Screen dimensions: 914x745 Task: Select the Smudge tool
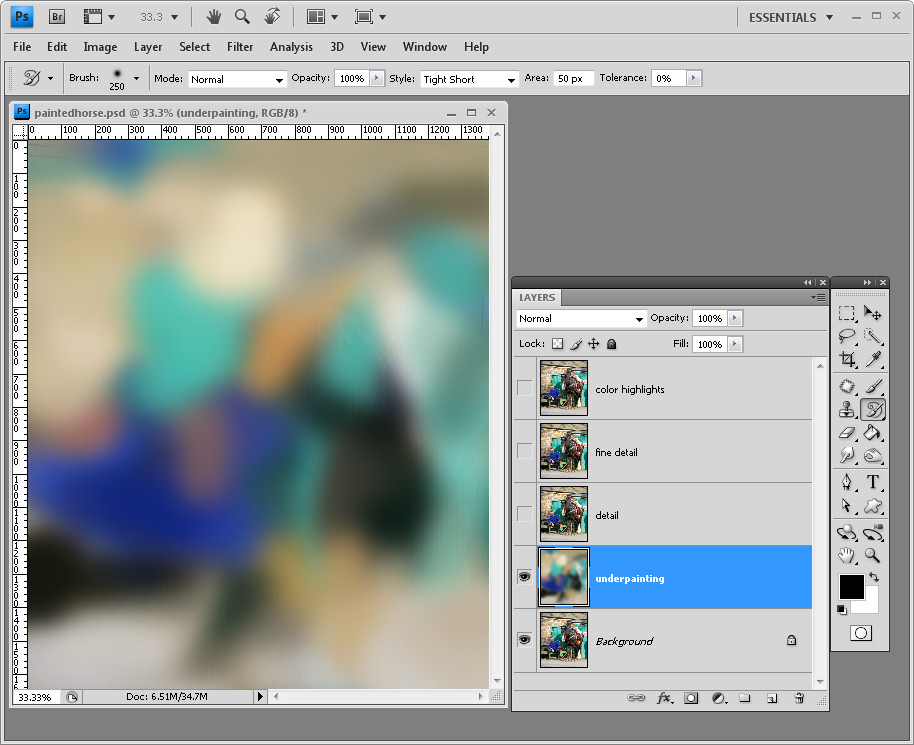[847, 455]
